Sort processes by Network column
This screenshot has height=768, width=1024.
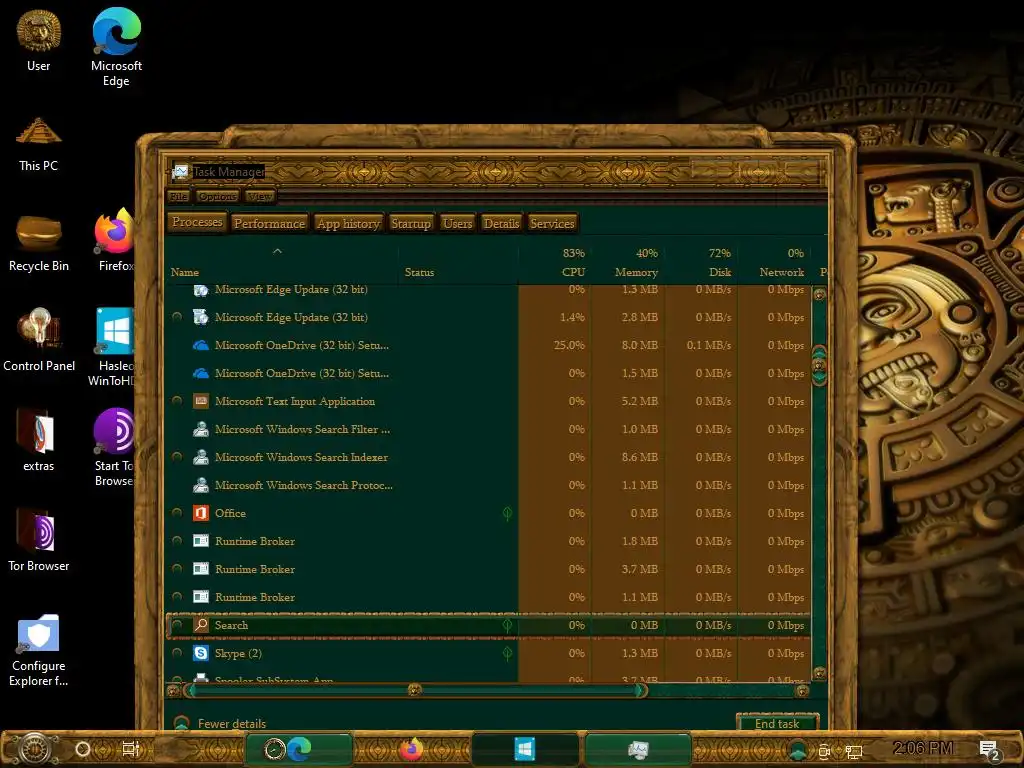tap(774, 263)
